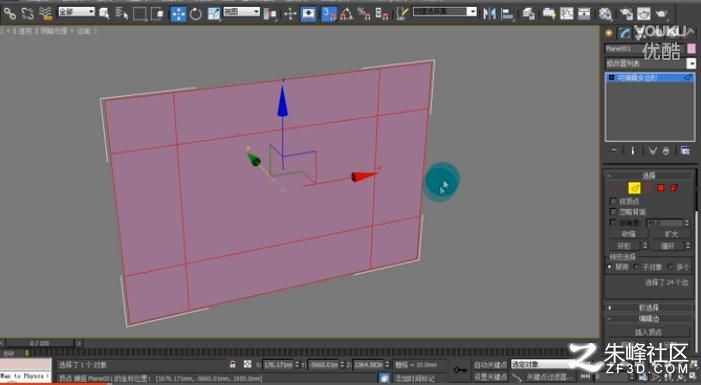The image size is (701, 385).
Task: Click the pink object color swatch
Action: click(x=691, y=48)
